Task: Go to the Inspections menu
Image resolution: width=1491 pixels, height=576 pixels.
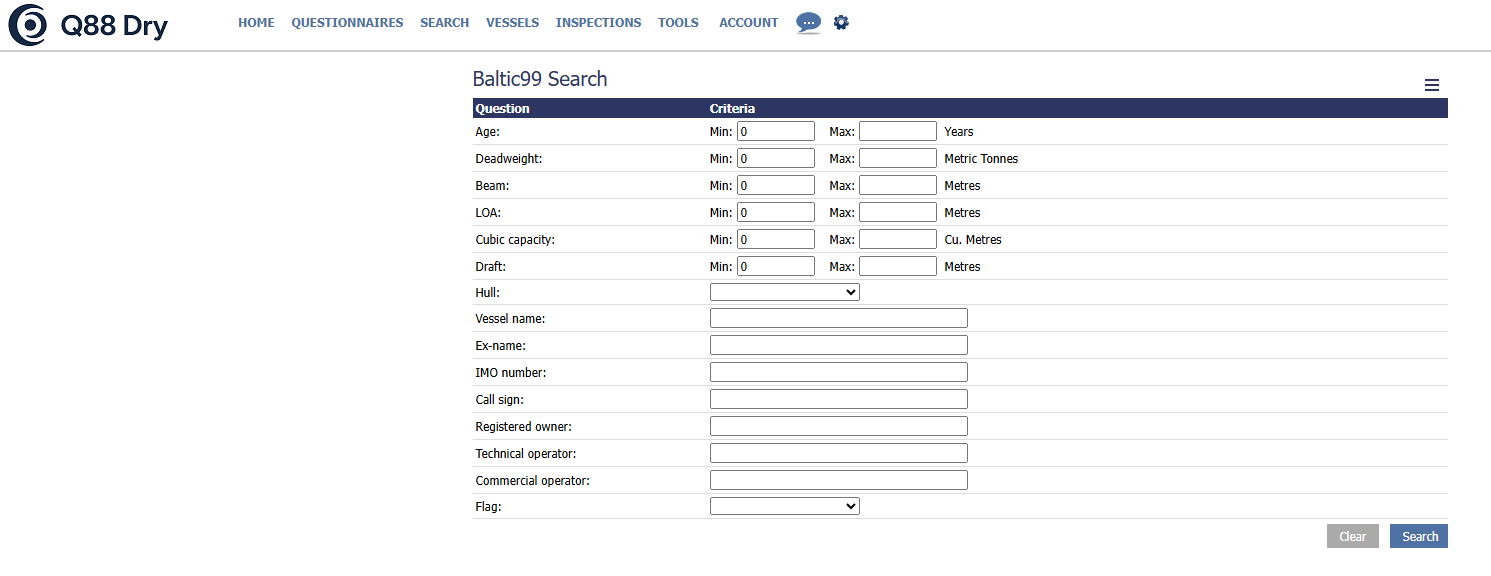Action: [598, 23]
